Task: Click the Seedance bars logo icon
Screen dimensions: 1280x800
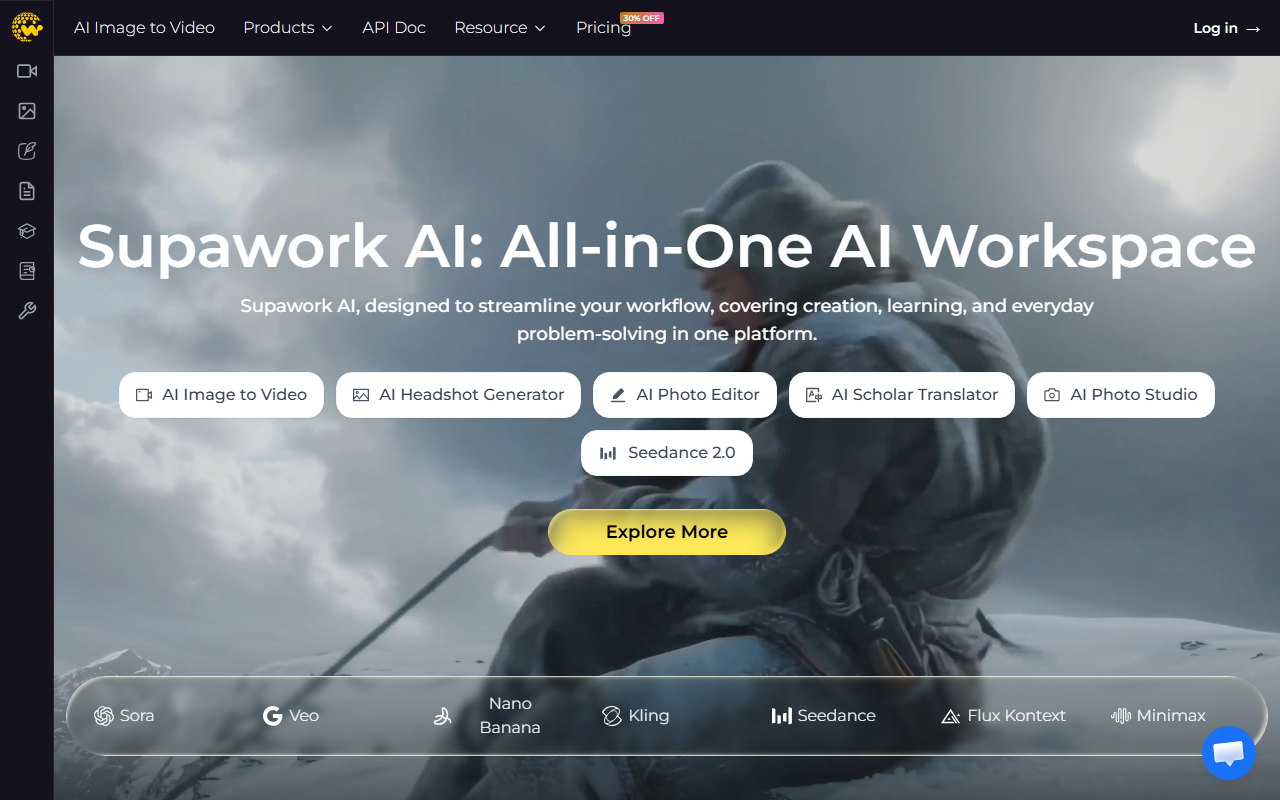Action: pos(782,716)
